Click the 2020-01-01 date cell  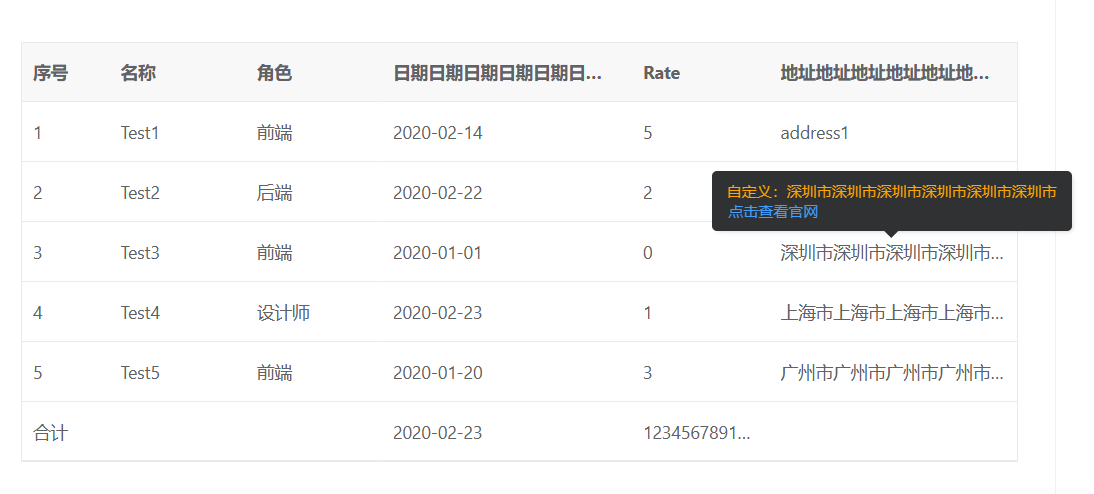coord(437,253)
